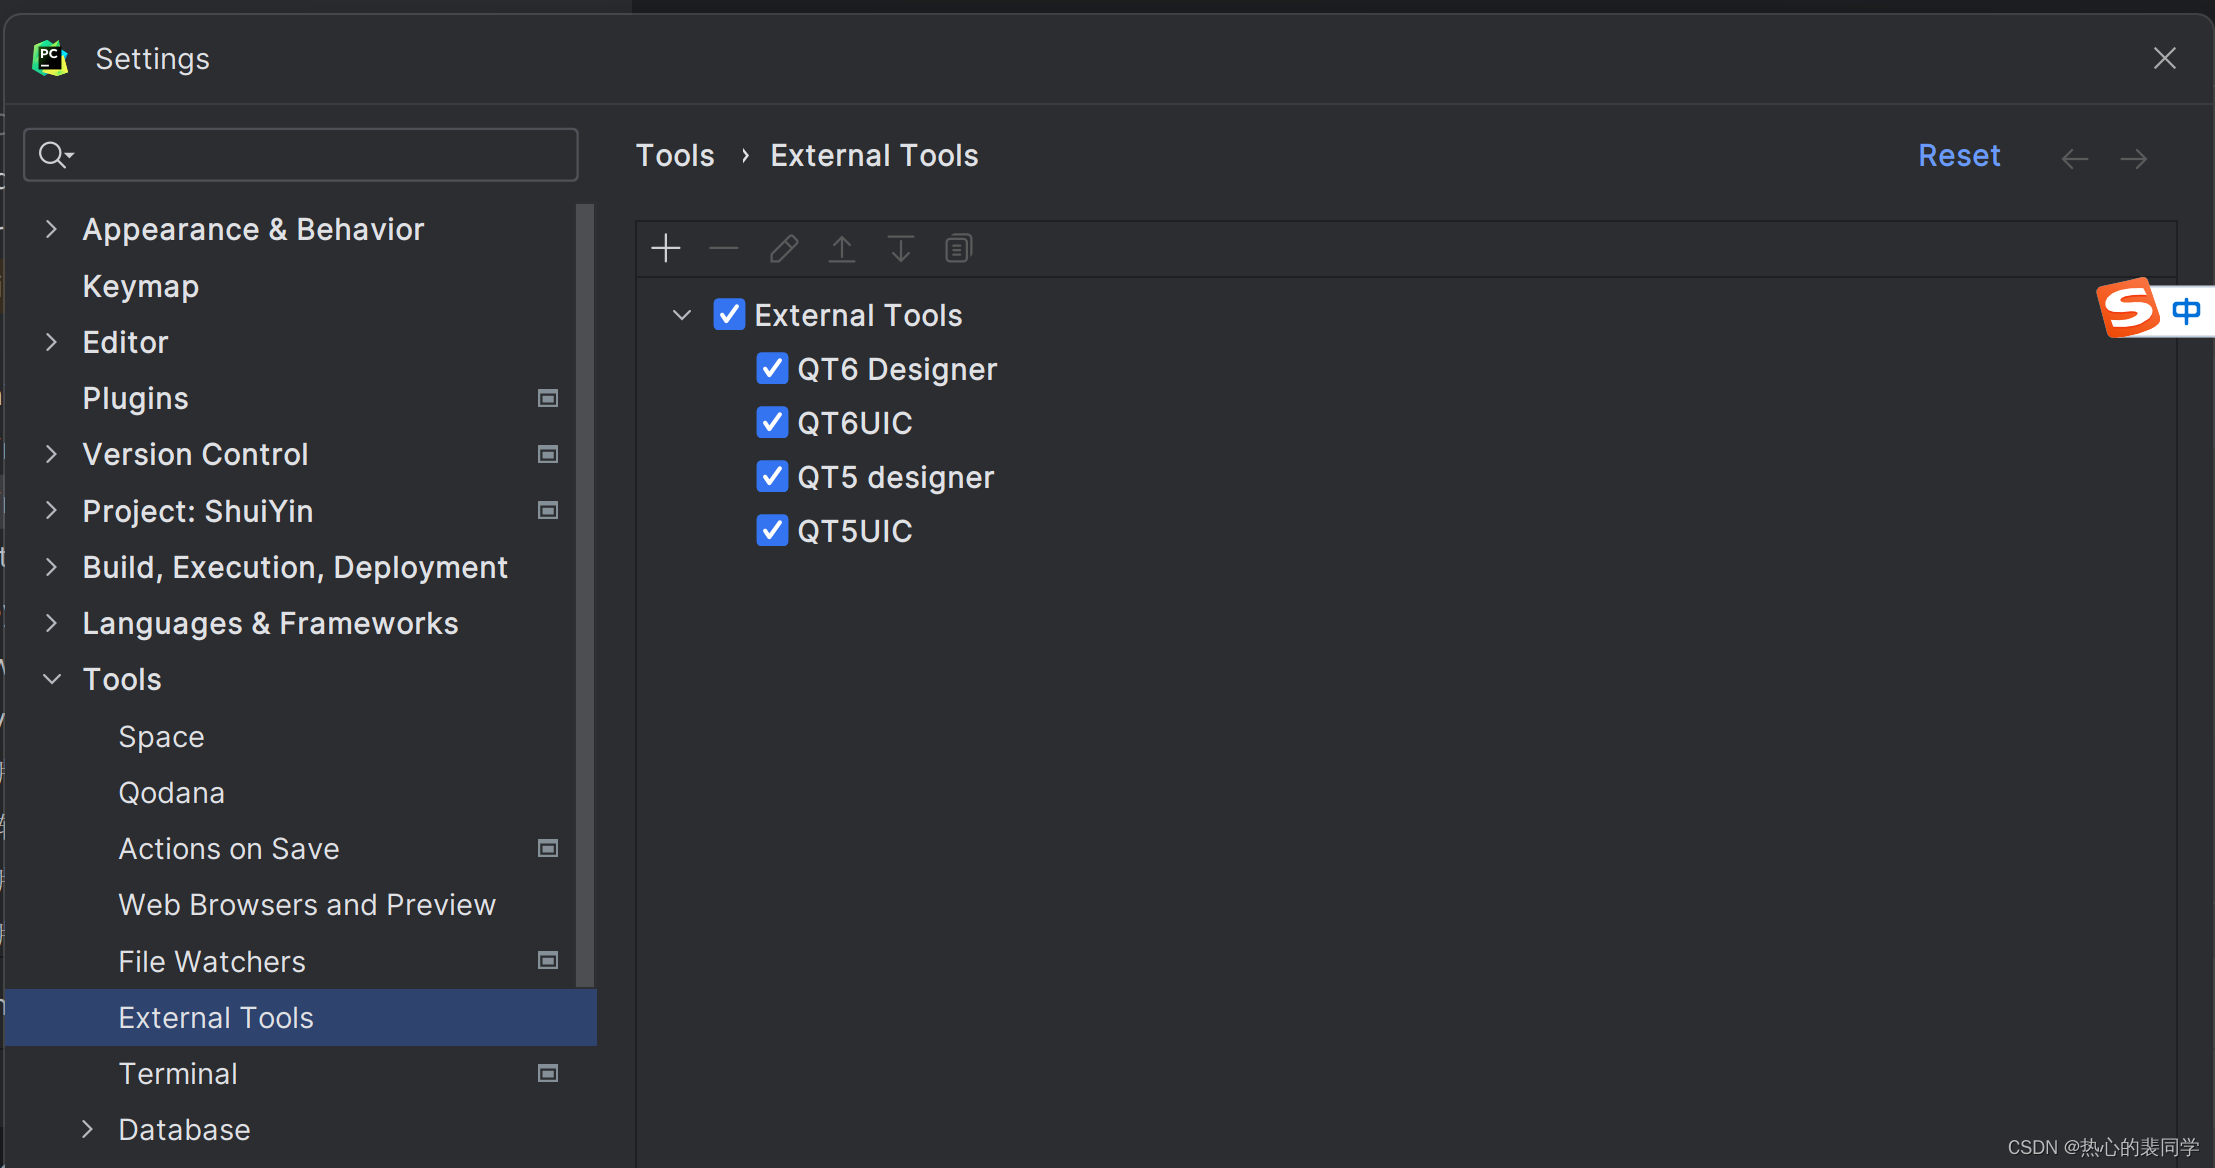Click the import down-arrow toolbar icon
The width and height of the screenshot is (2215, 1168).
pos(899,248)
